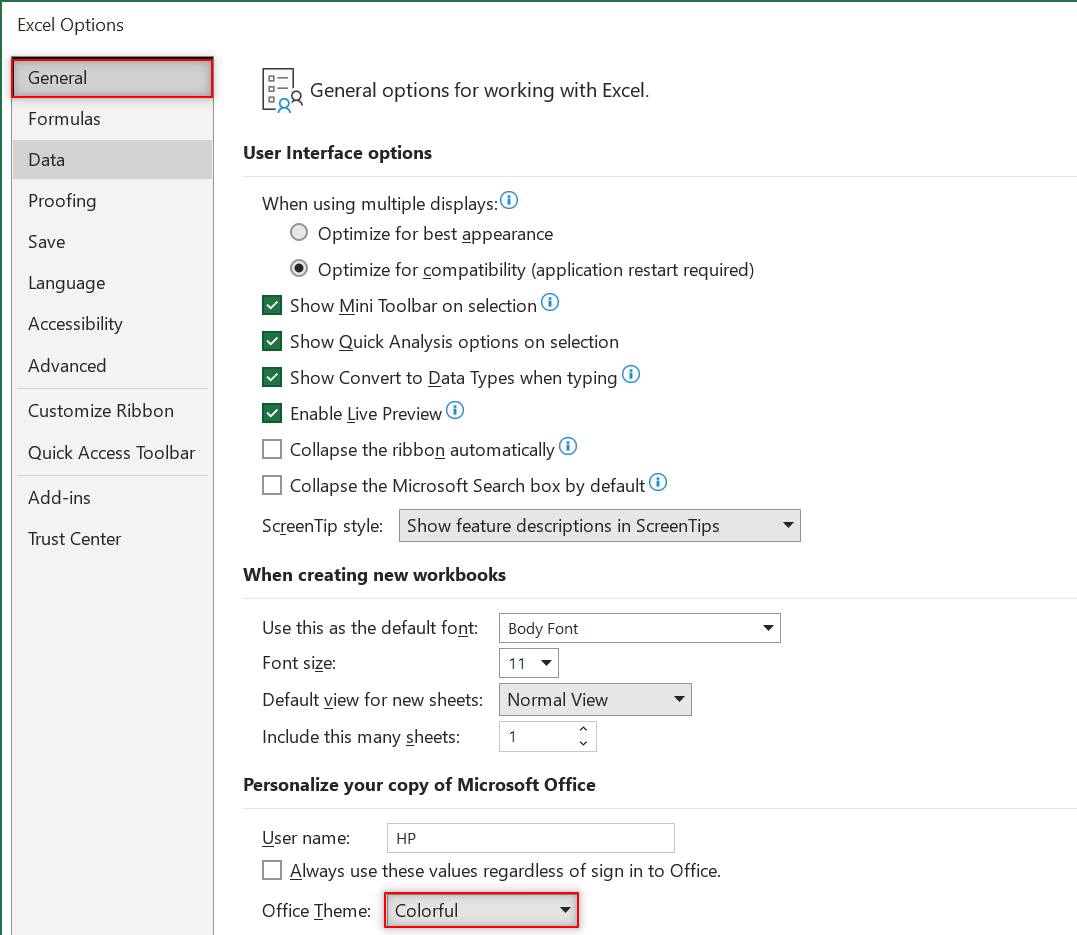
Task: Open Default view for new sheets dropdown
Action: pos(595,699)
